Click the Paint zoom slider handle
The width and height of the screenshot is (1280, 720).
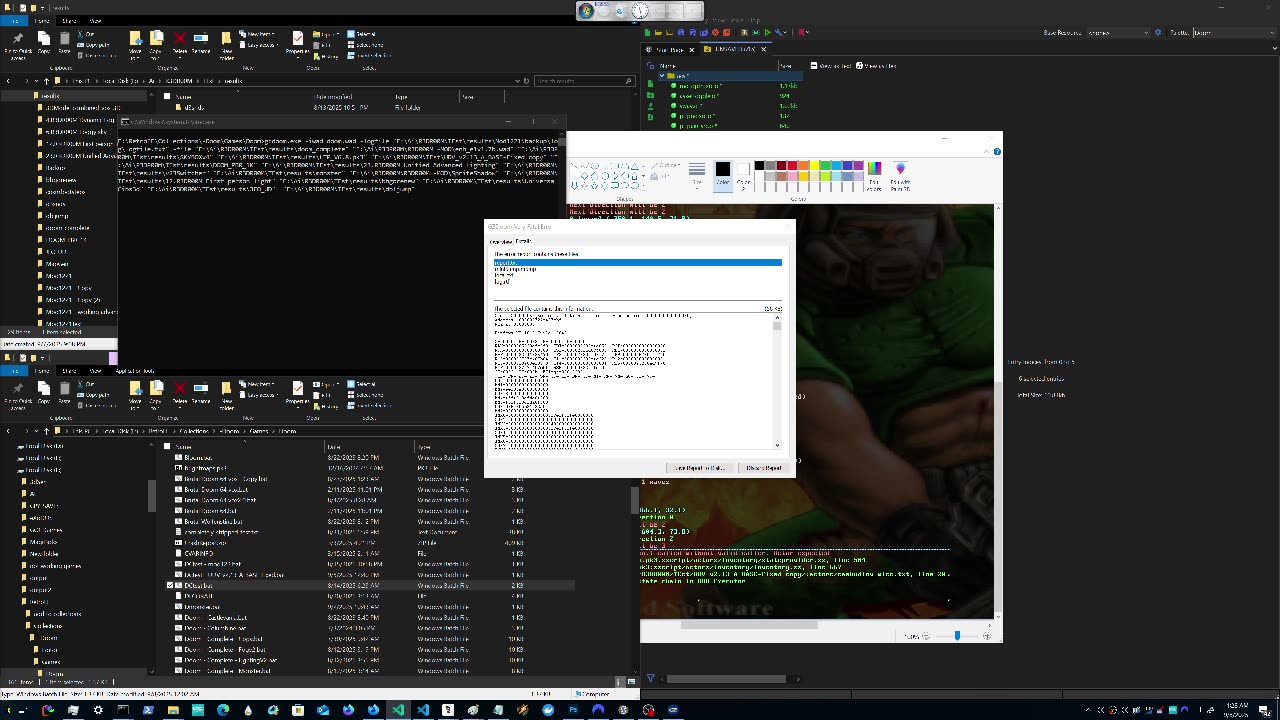(x=957, y=636)
